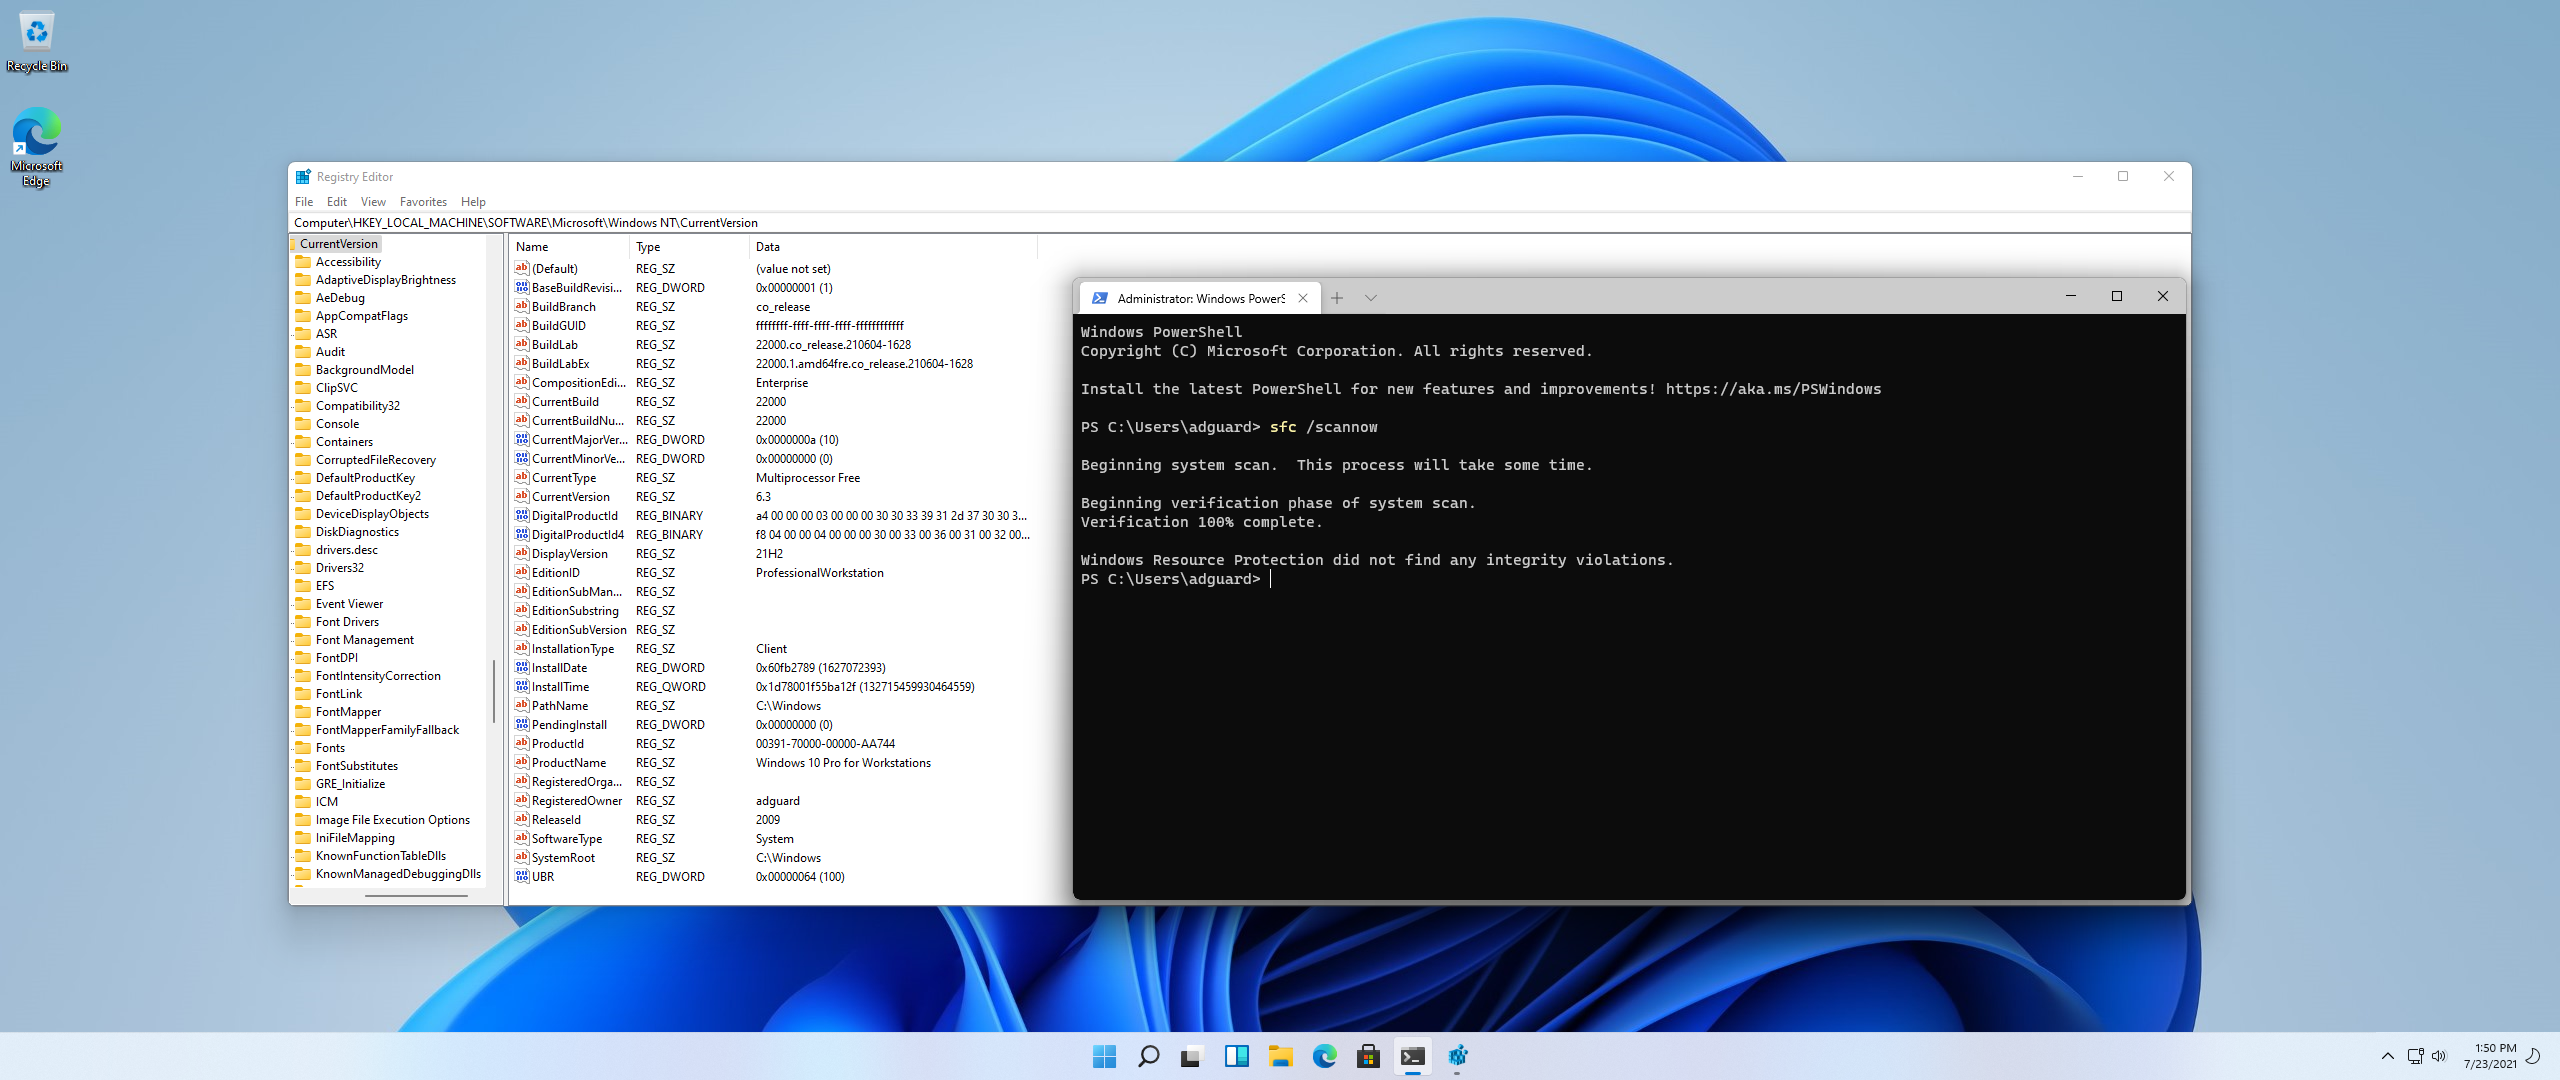Select the FontSubstitutes key
Screen dimensions: 2560x1080
pyautogui.click(x=357, y=766)
